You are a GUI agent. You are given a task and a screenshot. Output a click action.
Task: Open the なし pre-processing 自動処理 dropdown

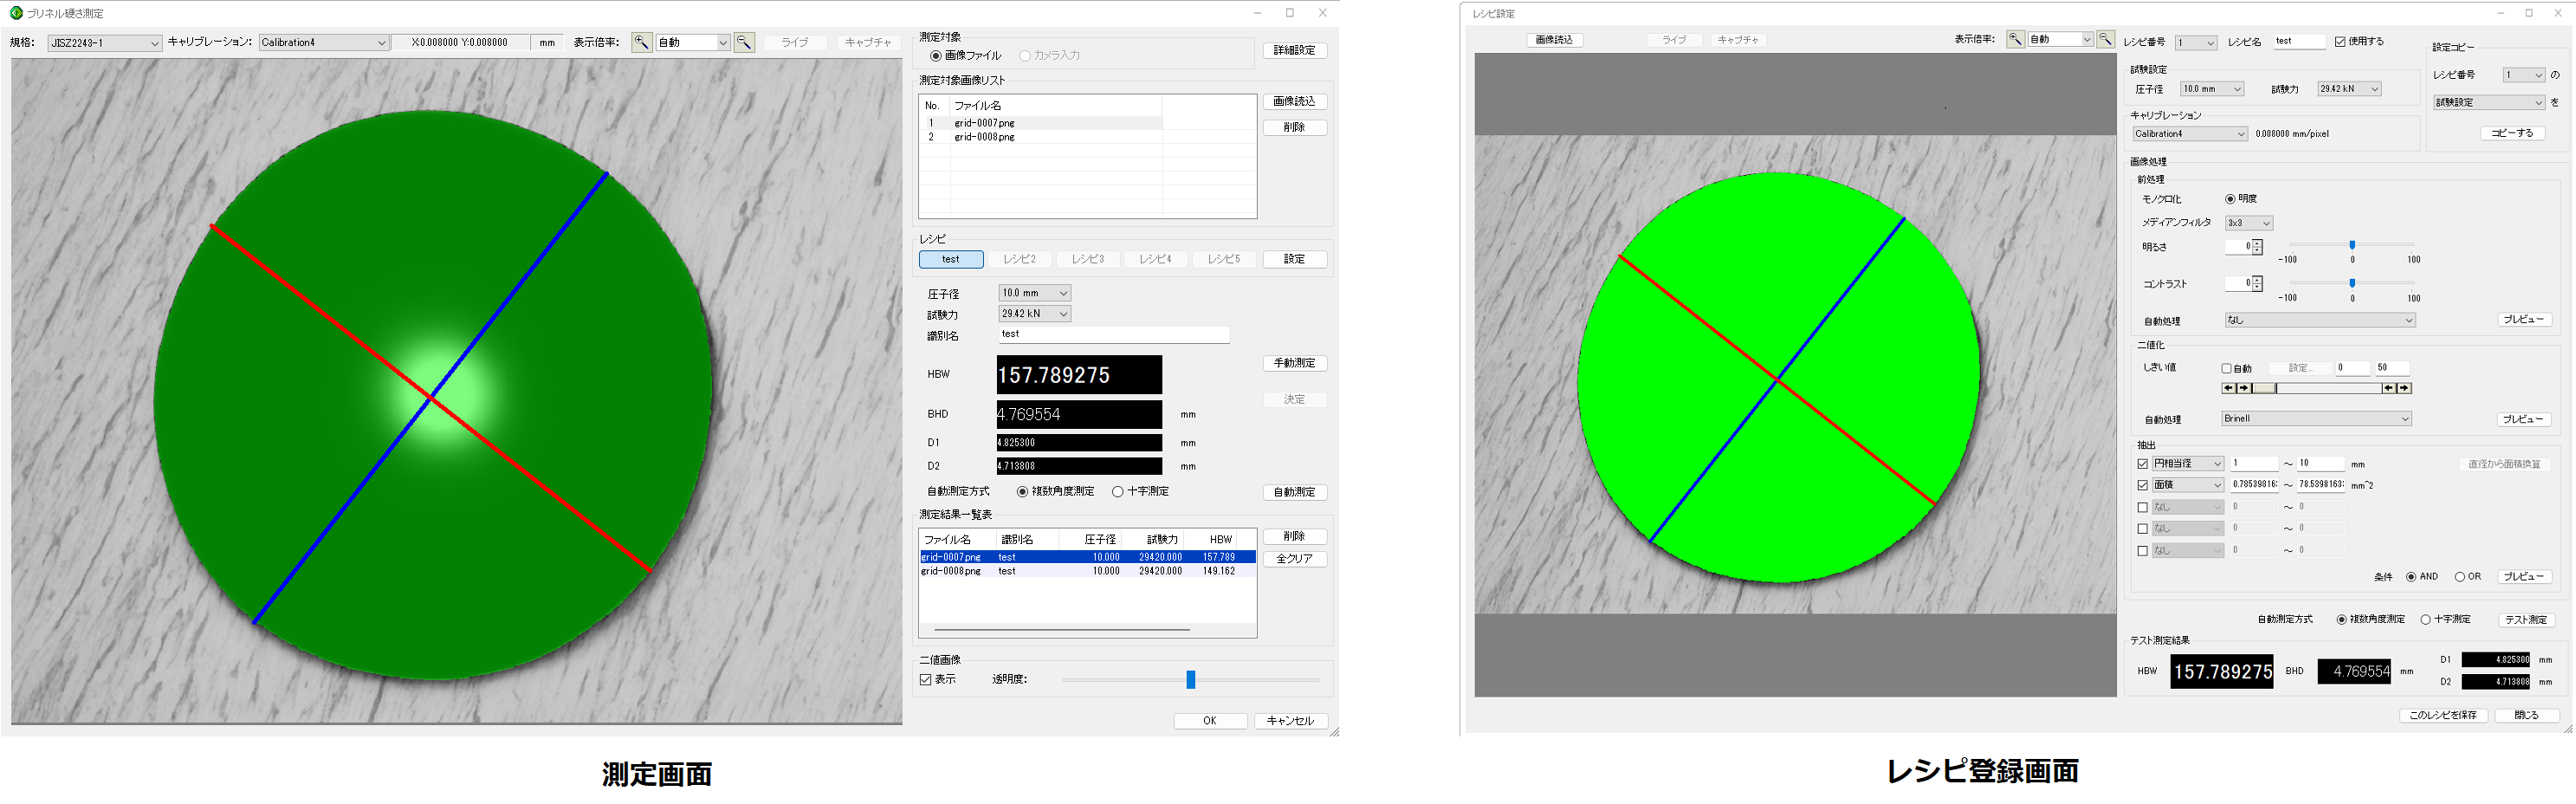tap(2320, 320)
